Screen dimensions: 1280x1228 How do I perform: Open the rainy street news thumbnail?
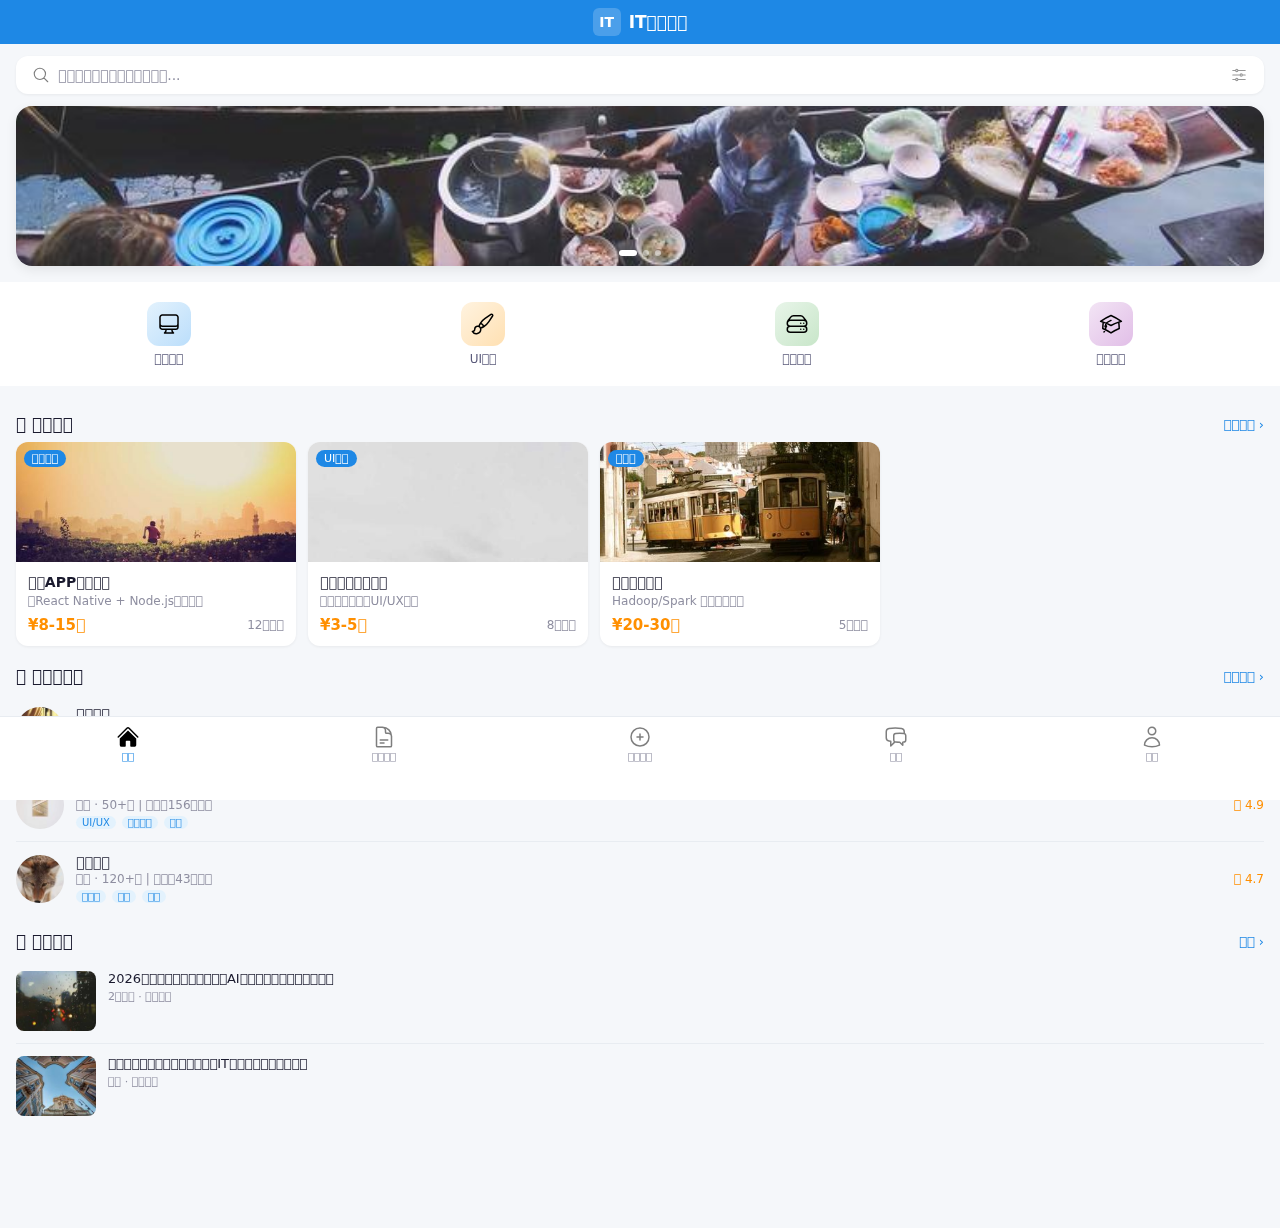(56, 1001)
